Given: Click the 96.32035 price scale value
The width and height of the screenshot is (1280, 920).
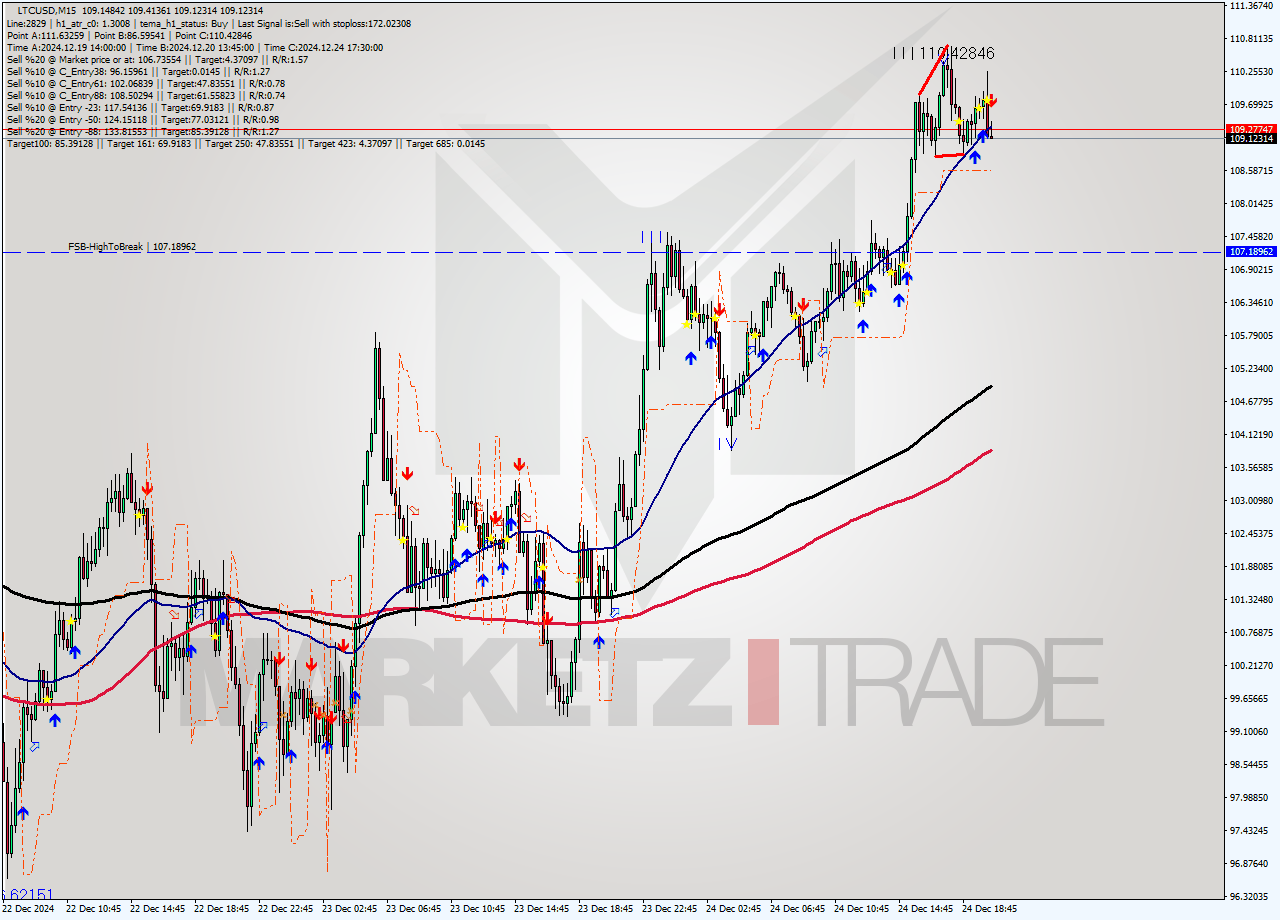Looking at the screenshot, I should pos(1251,897).
